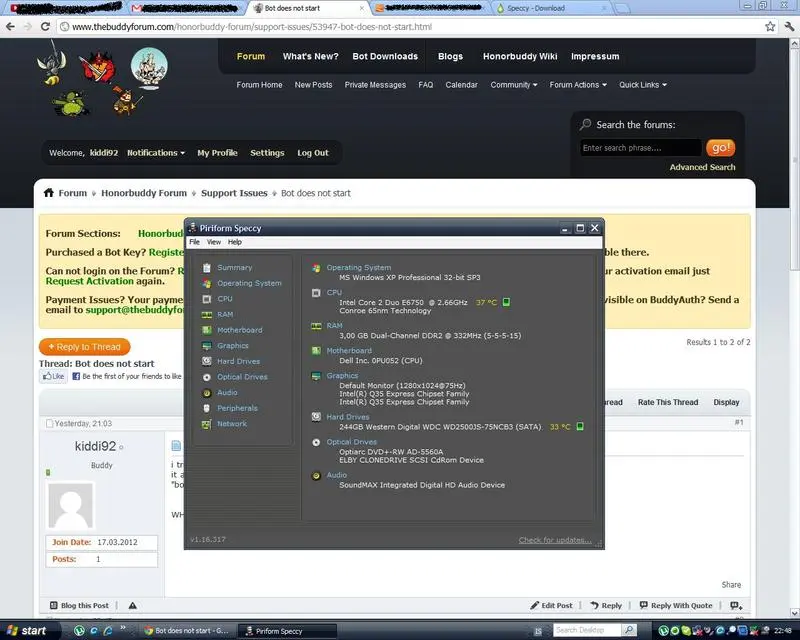Click Internet Explorer quick launch icon in taskbar
Viewport: 800px width, 640px height.
click(108, 631)
